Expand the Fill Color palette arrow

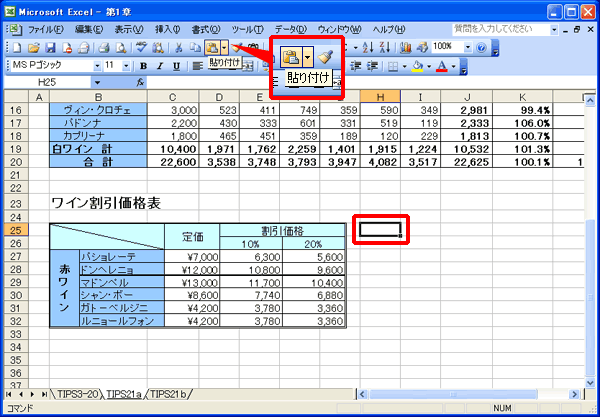tap(429, 67)
